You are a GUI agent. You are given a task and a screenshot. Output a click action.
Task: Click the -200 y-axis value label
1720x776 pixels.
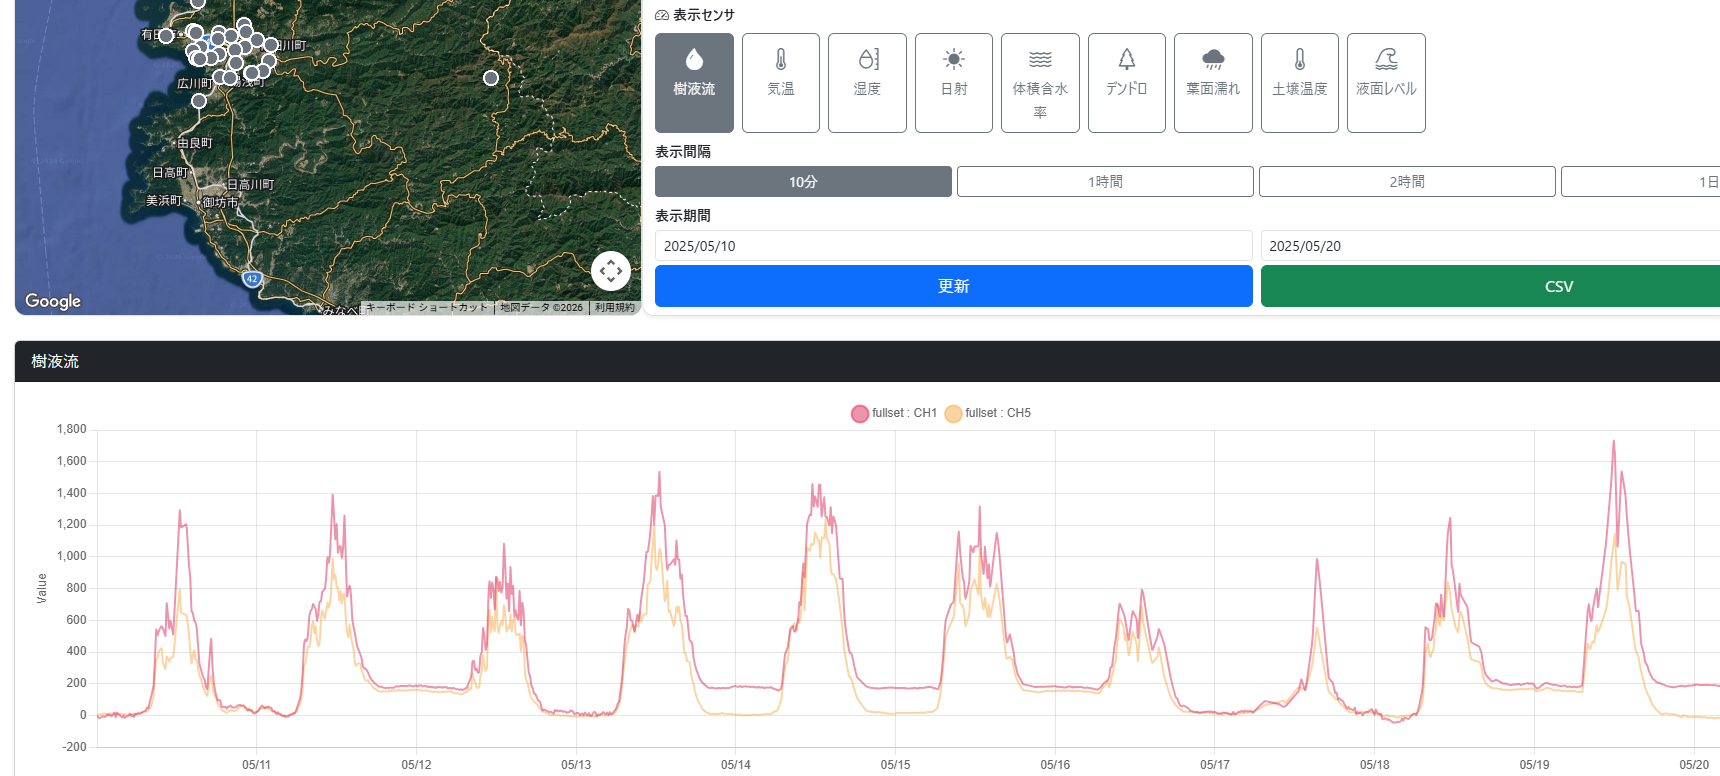click(x=74, y=747)
